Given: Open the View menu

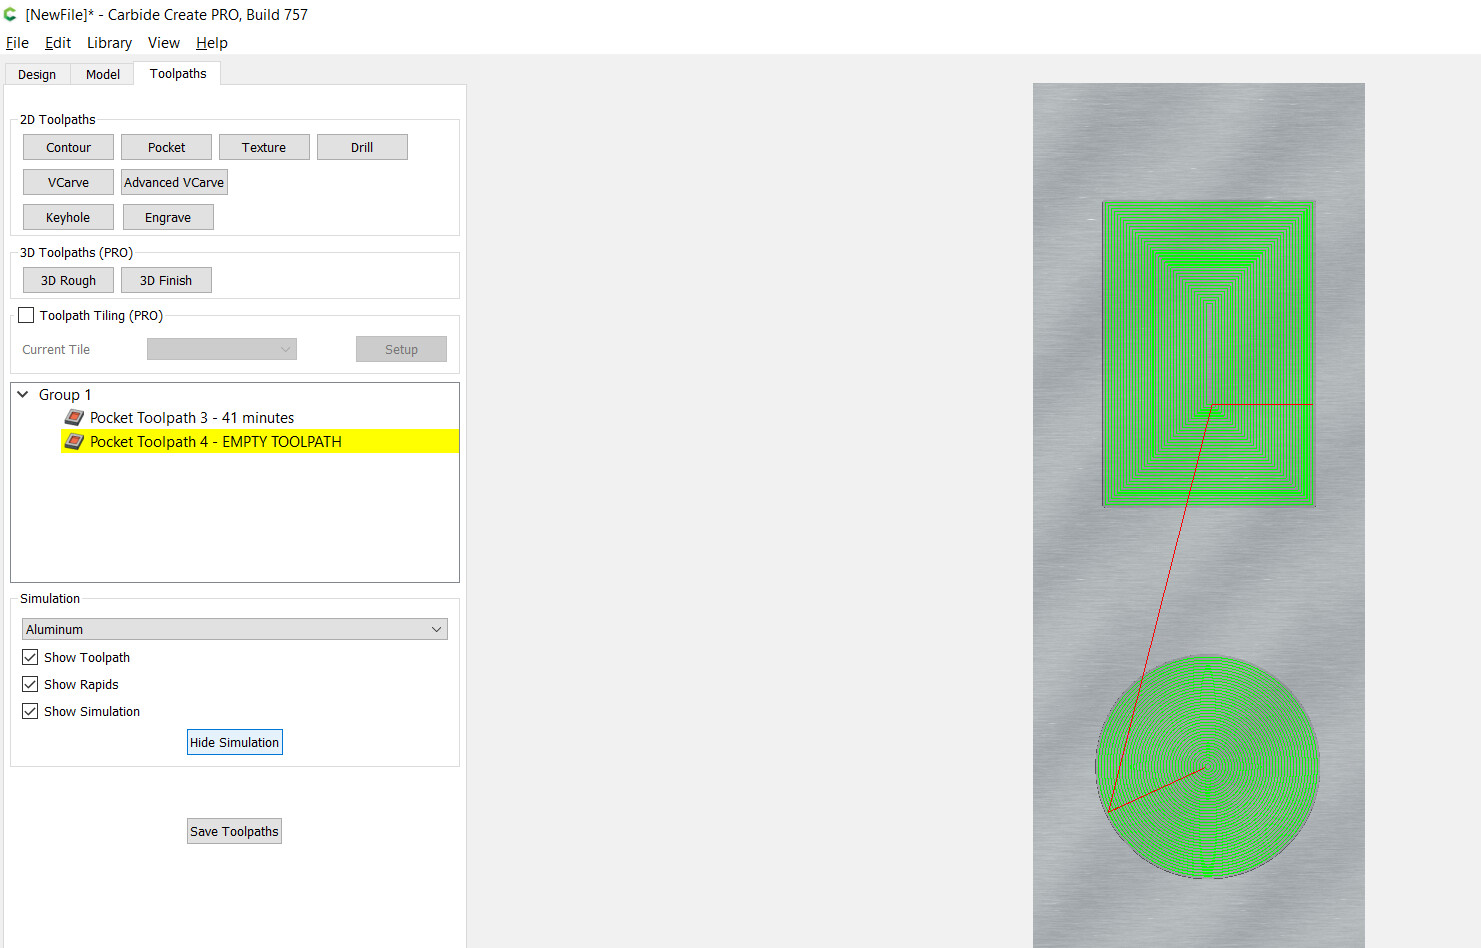Looking at the screenshot, I should (x=164, y=43).
